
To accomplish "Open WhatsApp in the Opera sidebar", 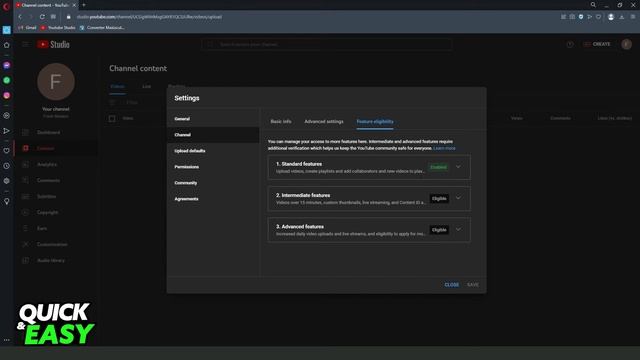I will coord(7,80).
